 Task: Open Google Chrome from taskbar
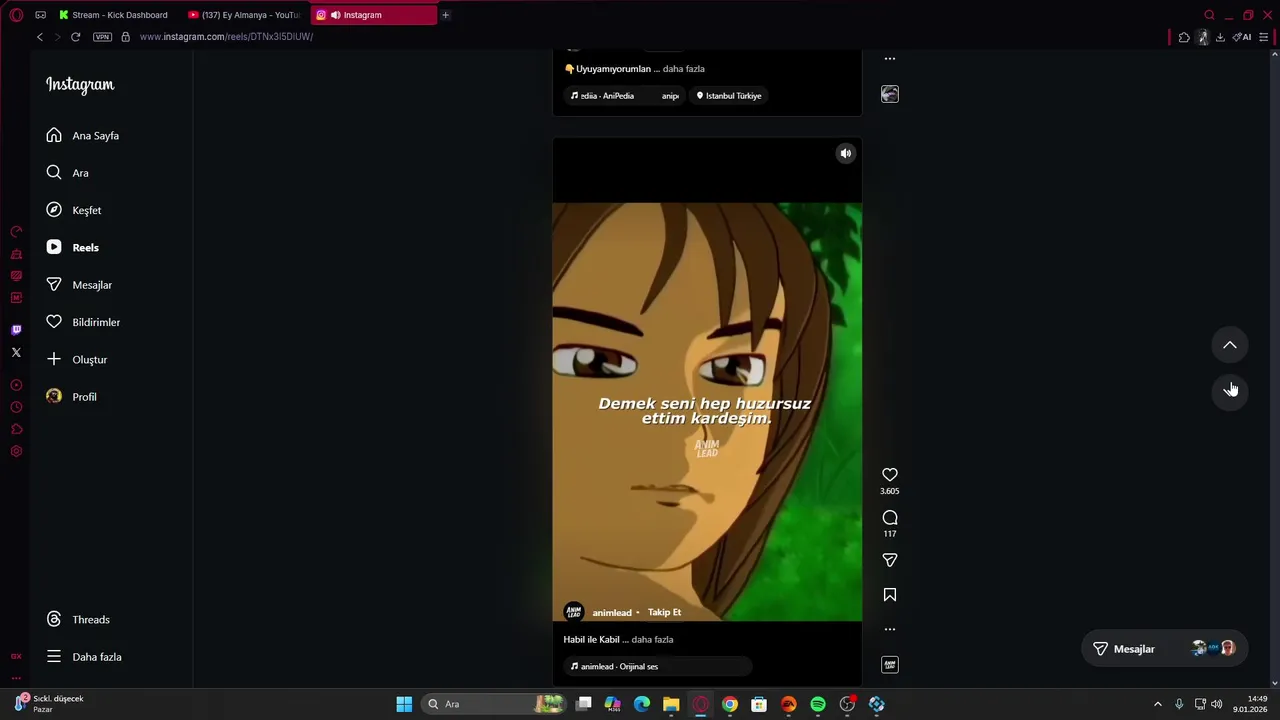click(730, 704)
